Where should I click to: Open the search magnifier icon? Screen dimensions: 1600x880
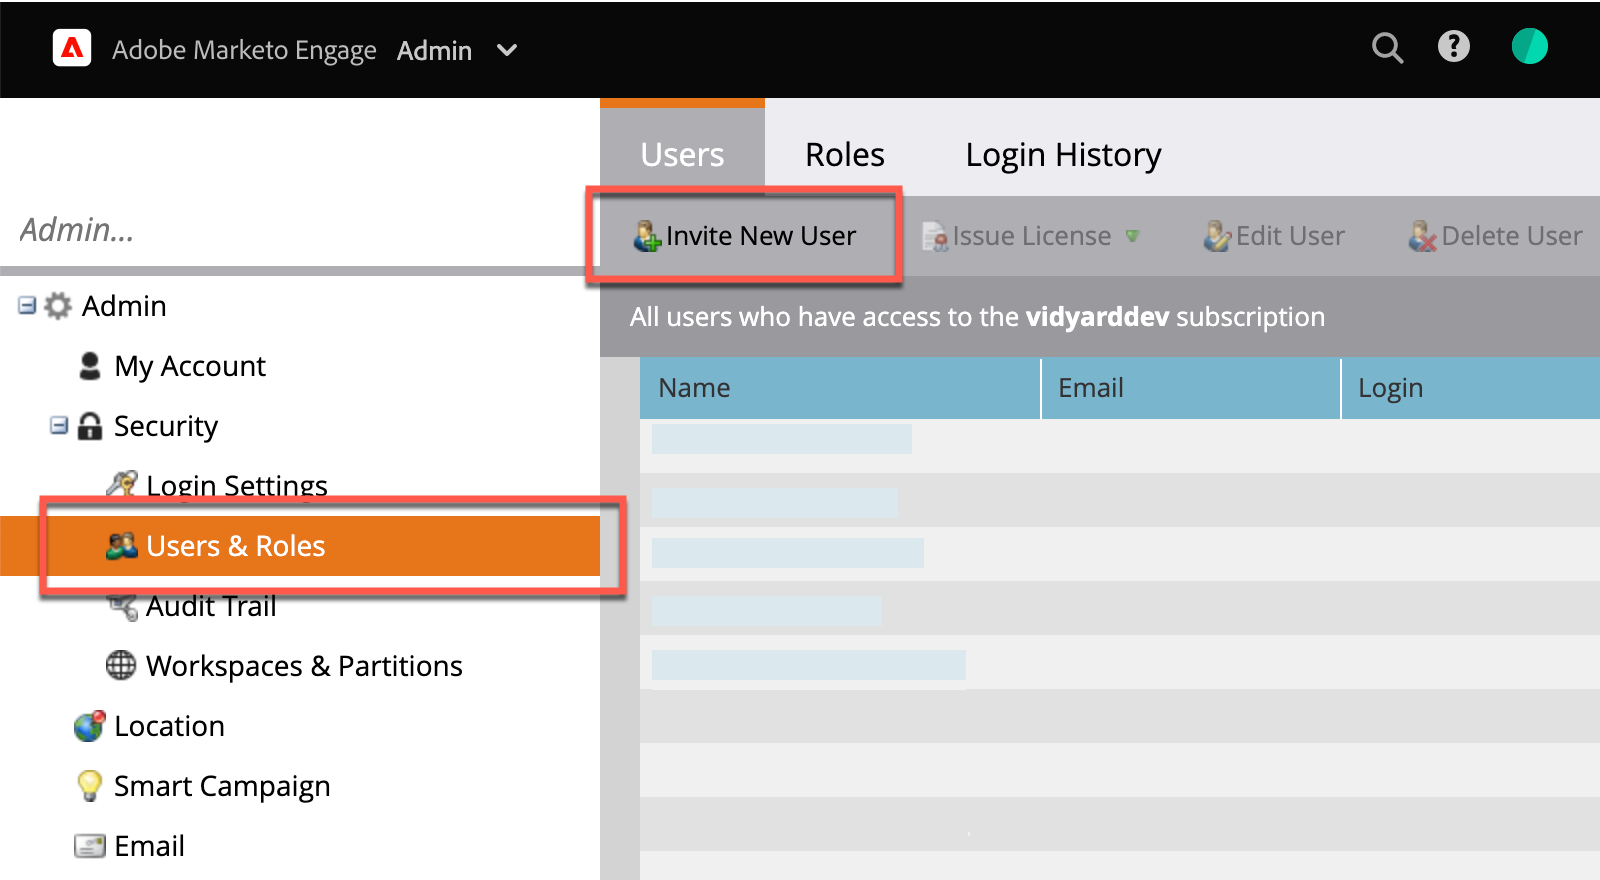[1387, 47]
